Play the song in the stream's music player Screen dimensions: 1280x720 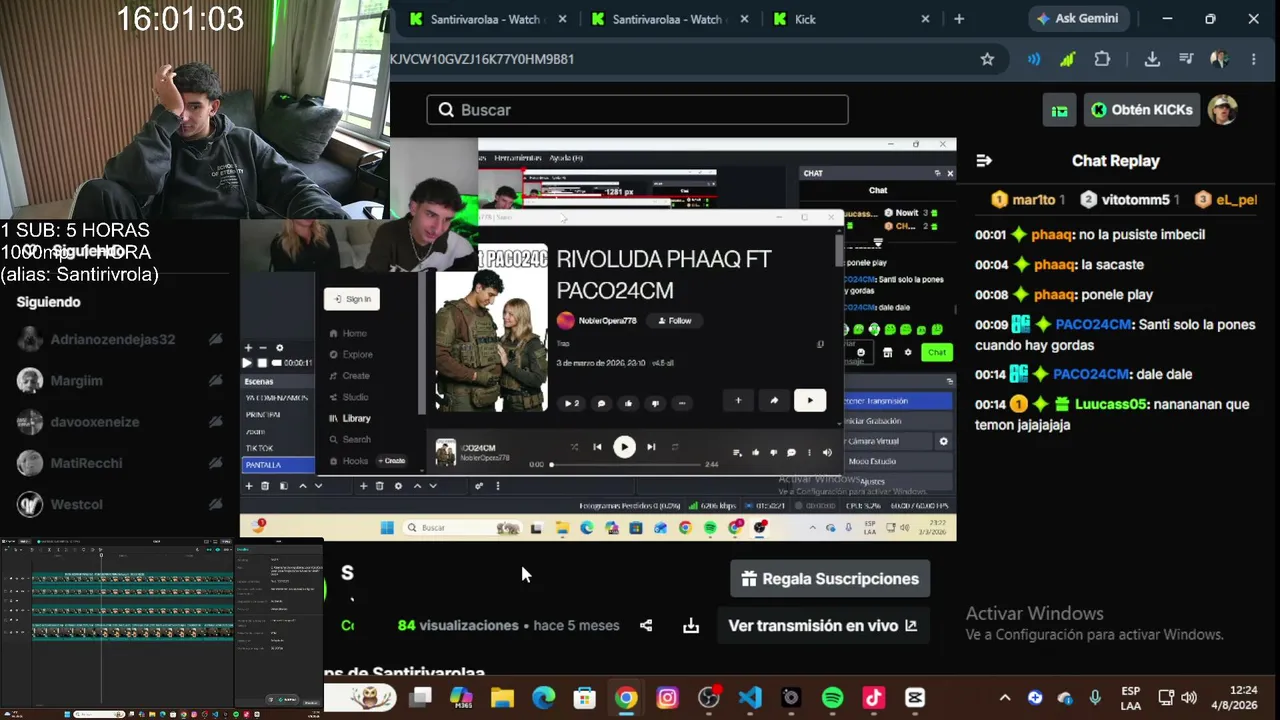624,447
